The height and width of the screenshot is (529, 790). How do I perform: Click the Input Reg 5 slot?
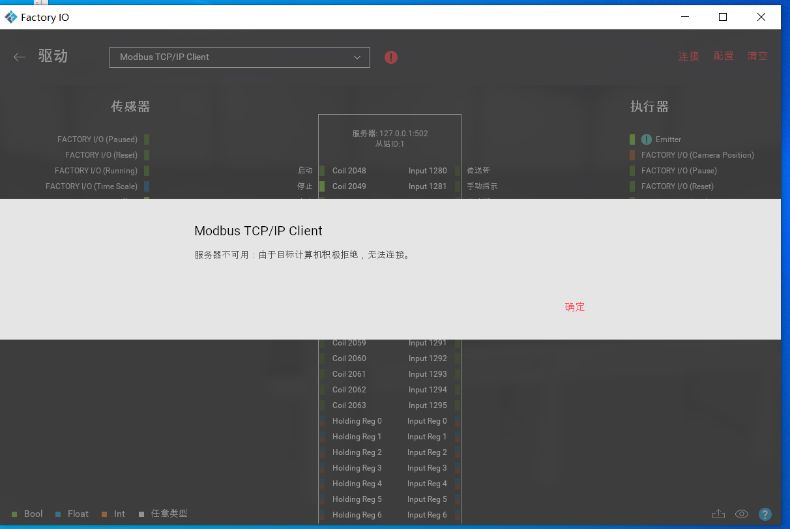coord(427,499)
